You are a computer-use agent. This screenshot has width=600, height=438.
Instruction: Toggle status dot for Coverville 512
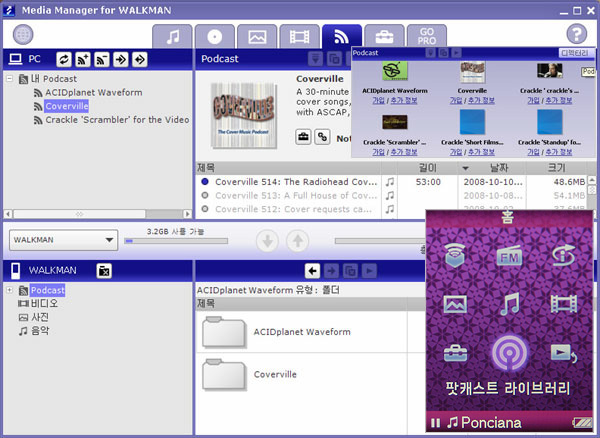coord(205,209)
